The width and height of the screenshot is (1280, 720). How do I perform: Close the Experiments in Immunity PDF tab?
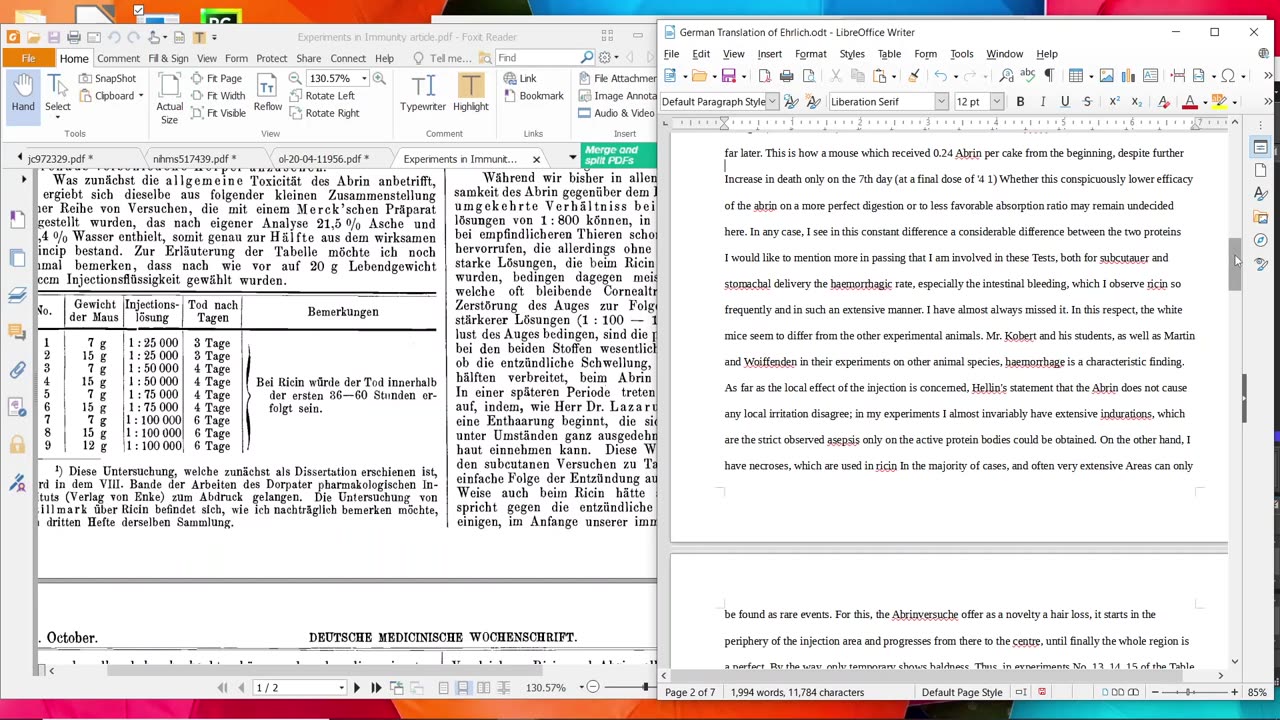[x=536, y=159]
